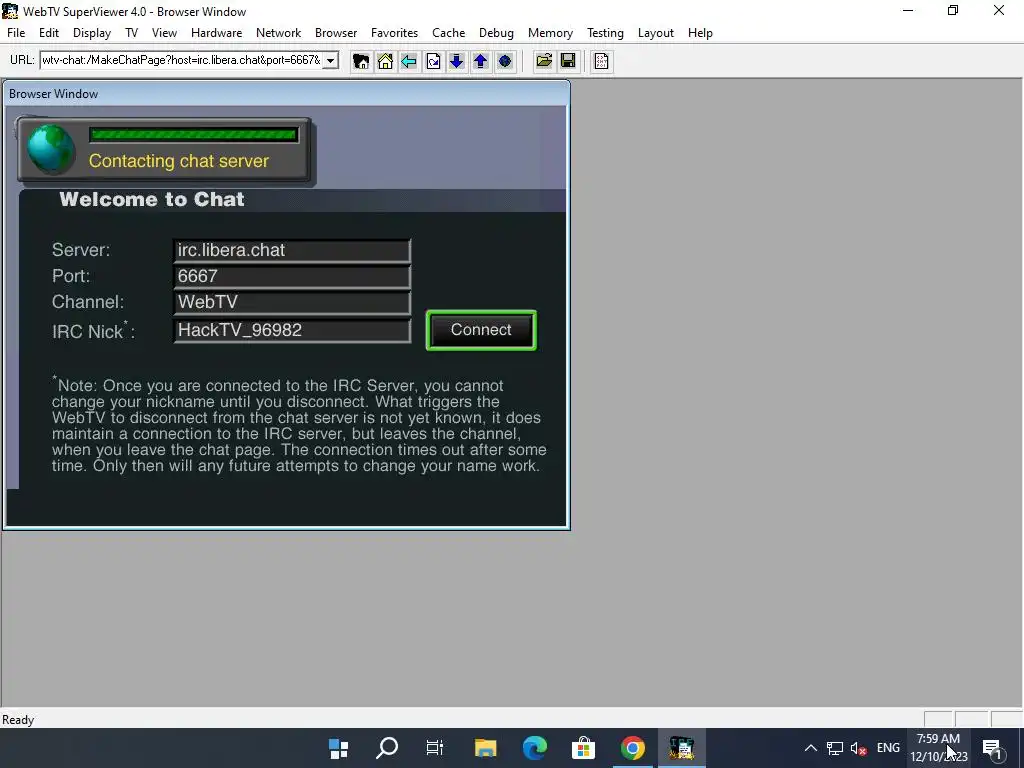Show hidden system tray icons chevron
Screen dimensions: 1024x768
(810, 748)
